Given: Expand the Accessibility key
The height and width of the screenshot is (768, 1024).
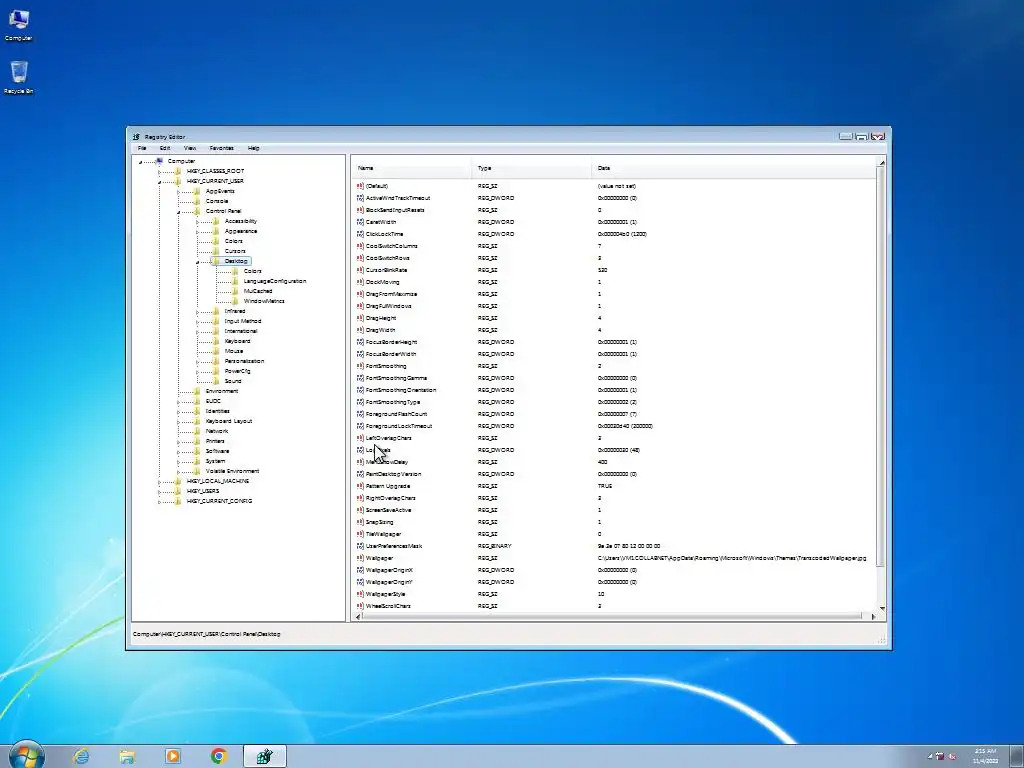Looking at the screenshot, I should pos(197,222).
